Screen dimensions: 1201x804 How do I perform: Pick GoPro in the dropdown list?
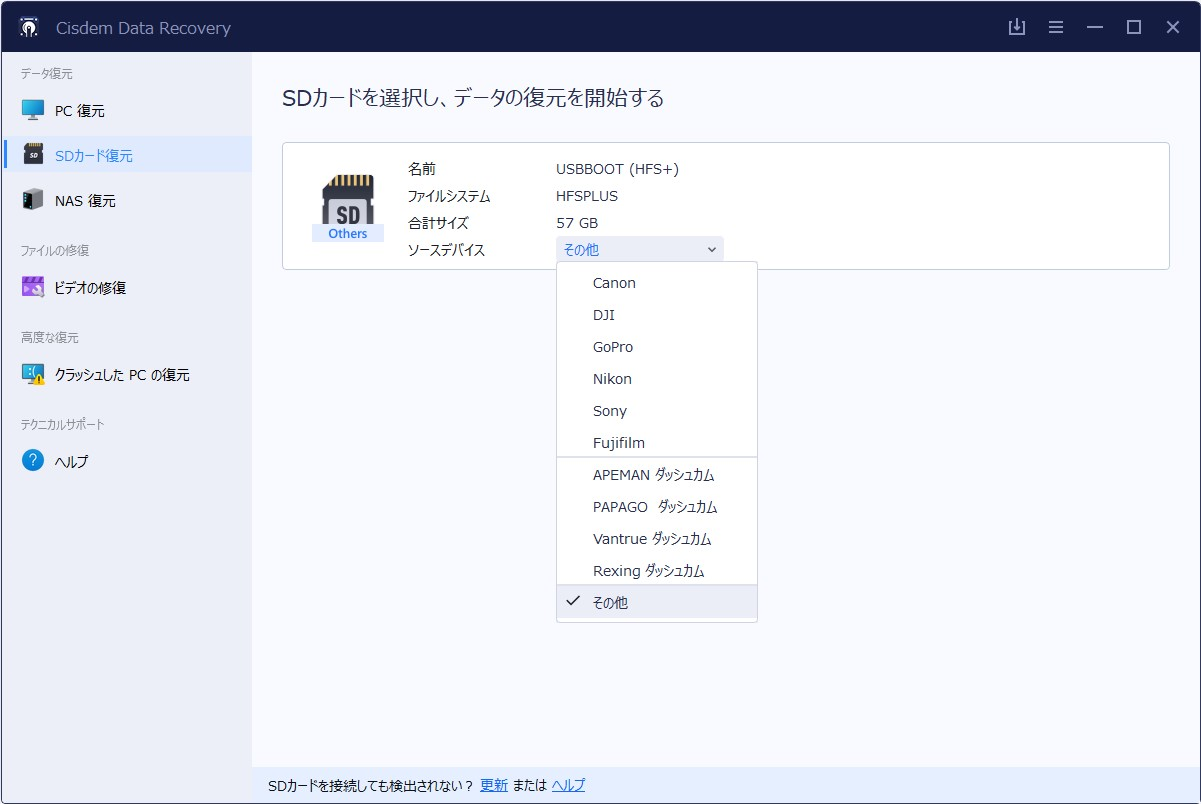coord(612,347)
